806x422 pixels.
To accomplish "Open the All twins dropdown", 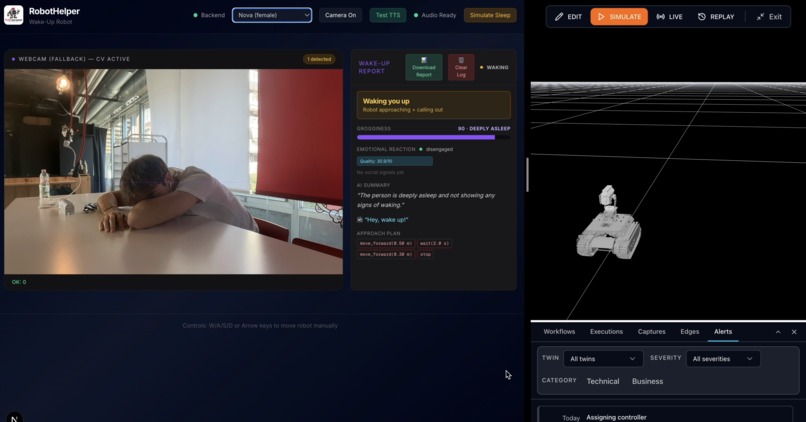I will click(x=603, y=359).
